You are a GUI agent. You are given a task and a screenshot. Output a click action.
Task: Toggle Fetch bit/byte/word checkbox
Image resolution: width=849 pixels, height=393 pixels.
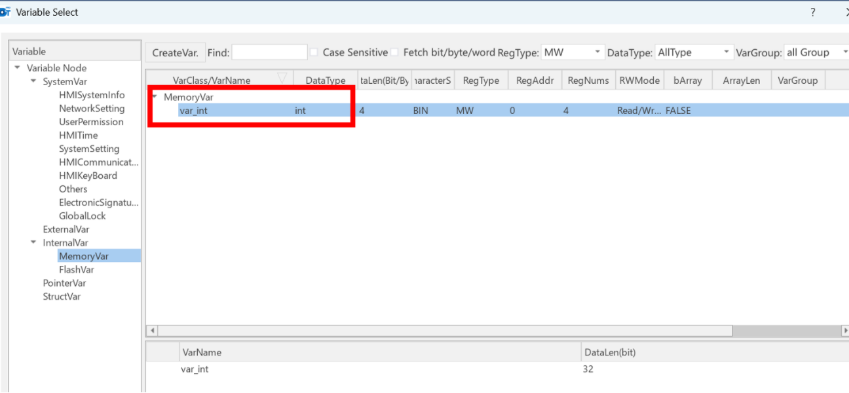click(395, 53)
